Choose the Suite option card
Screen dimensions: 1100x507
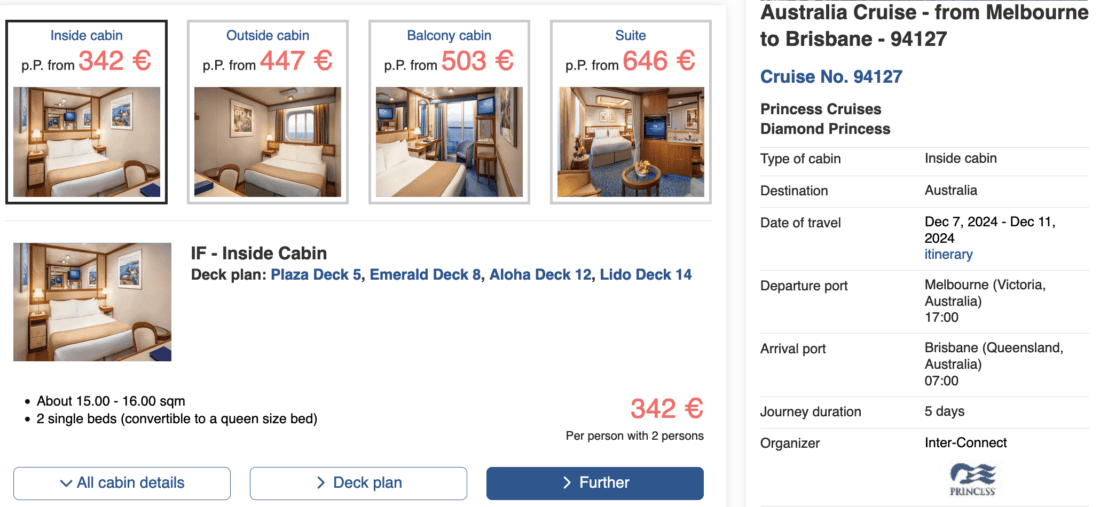[630, 110]
